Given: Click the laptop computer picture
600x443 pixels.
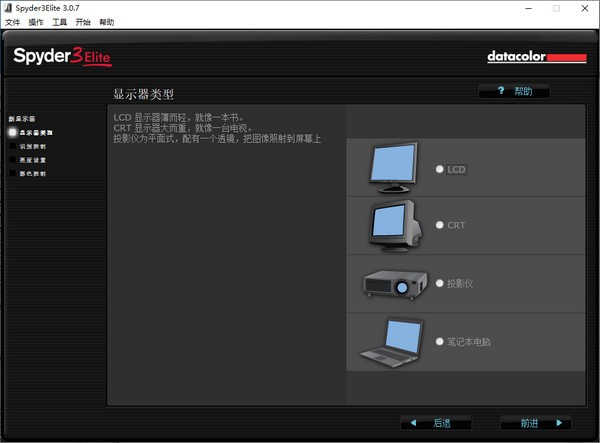Looking at the screenshot, I should click(x=392, y=343).
